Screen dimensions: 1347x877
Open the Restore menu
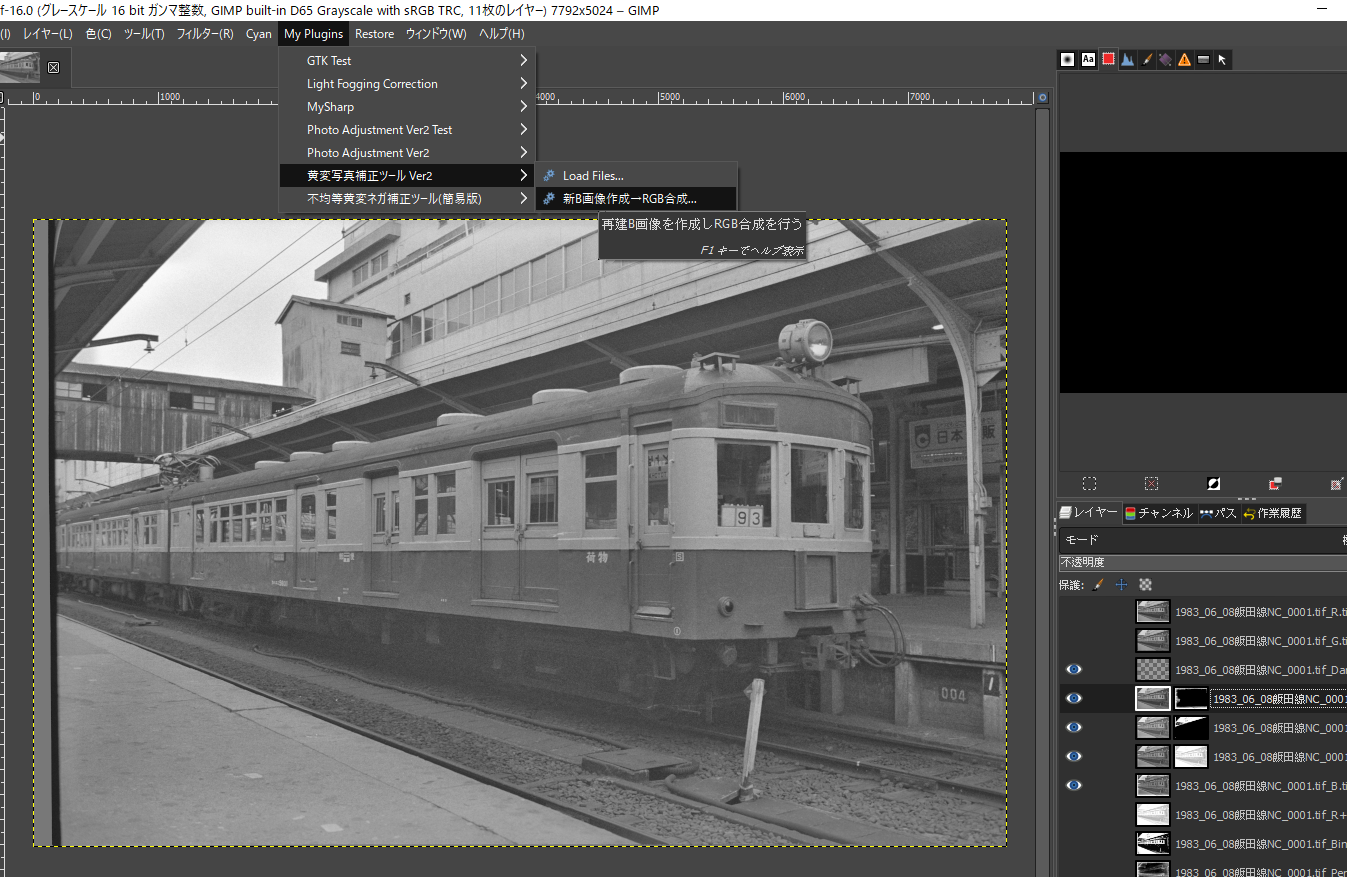click(x=375, y=34)
